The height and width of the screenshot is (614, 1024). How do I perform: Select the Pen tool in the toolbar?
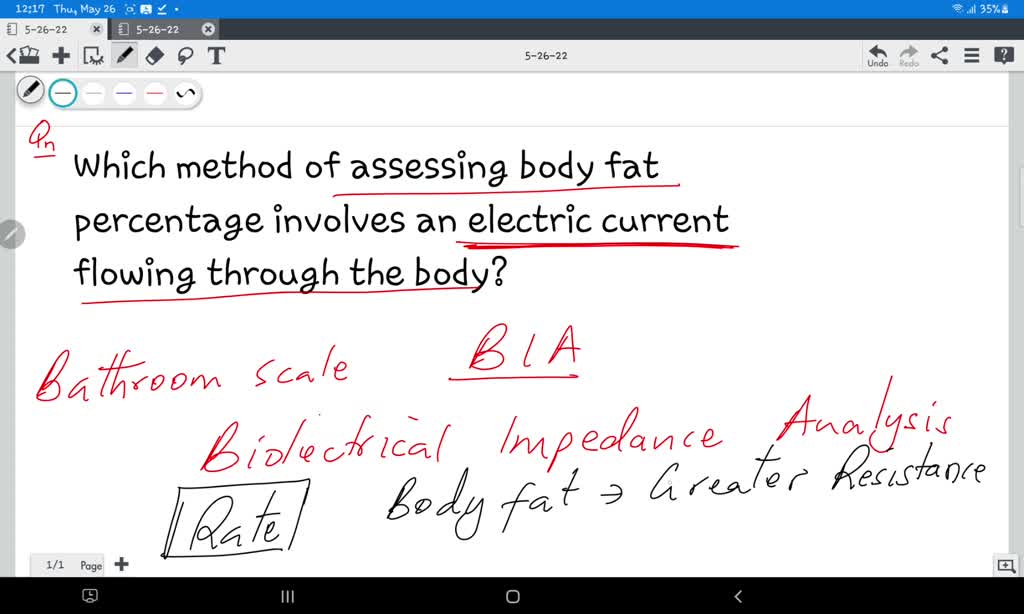[x=126, y=55]
